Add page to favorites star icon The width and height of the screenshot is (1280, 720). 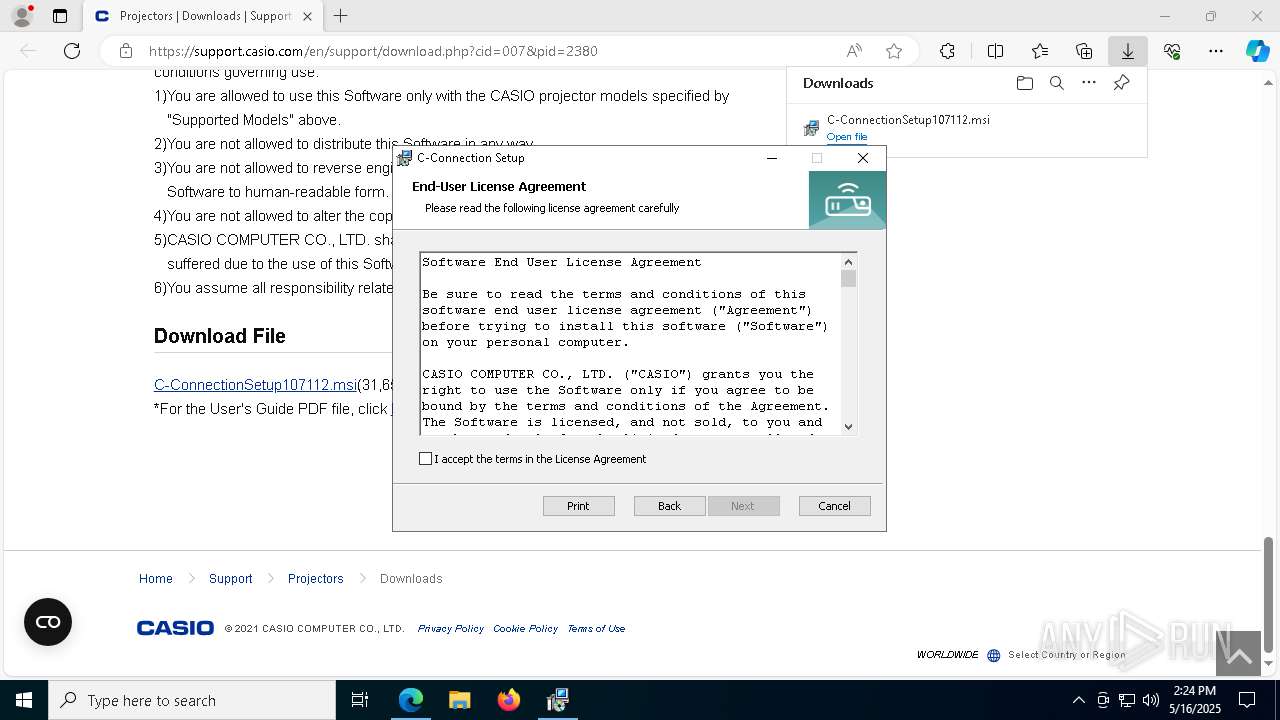(894, 51)
